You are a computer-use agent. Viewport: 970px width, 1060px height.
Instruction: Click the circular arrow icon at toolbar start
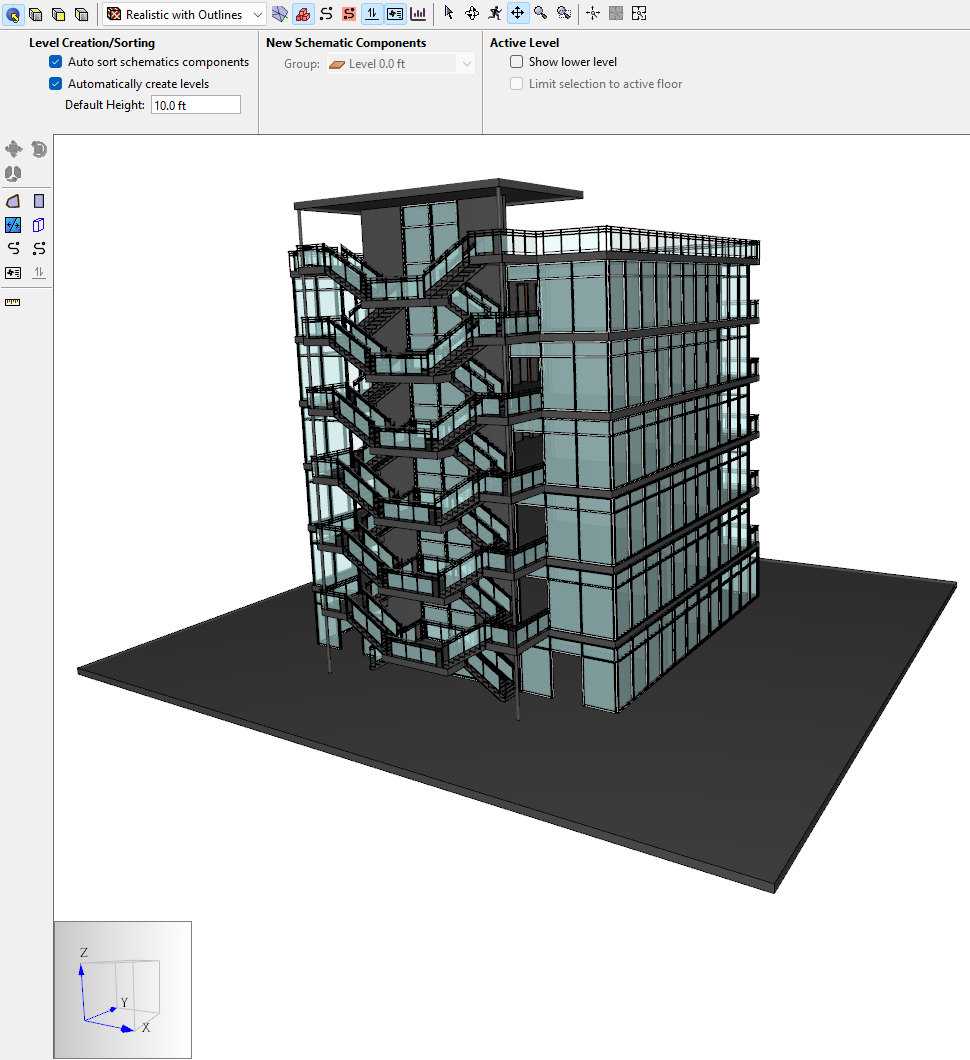click(x=13, y=14)
